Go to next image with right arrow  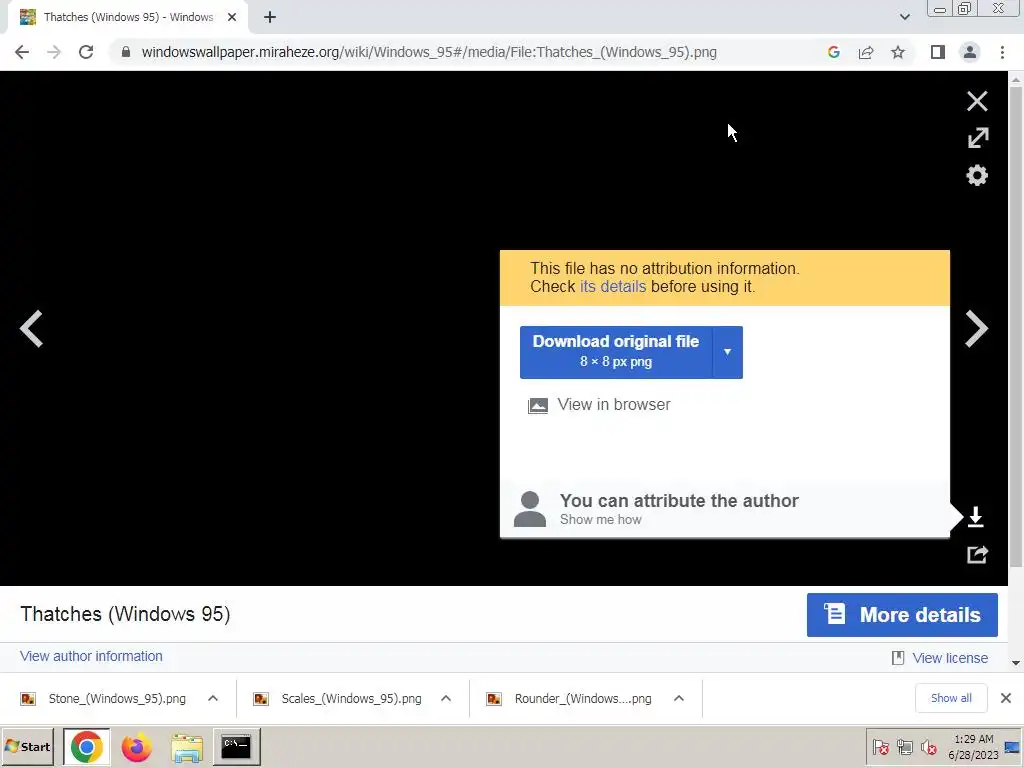pyautogui.click(x=976, y=328)
